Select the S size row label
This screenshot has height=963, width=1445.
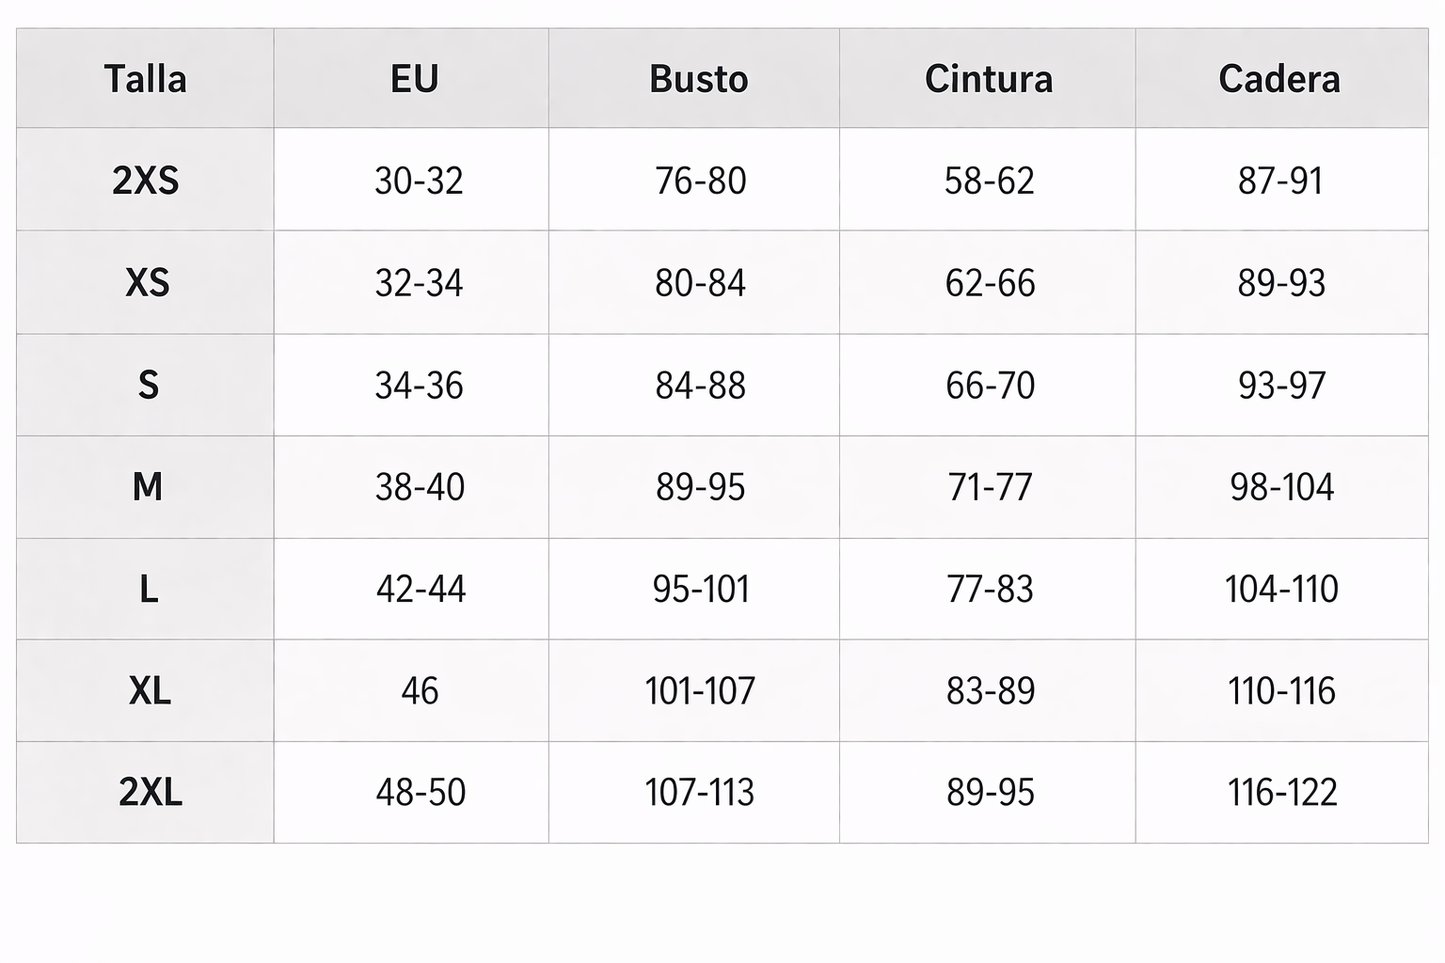click(145, 385)
